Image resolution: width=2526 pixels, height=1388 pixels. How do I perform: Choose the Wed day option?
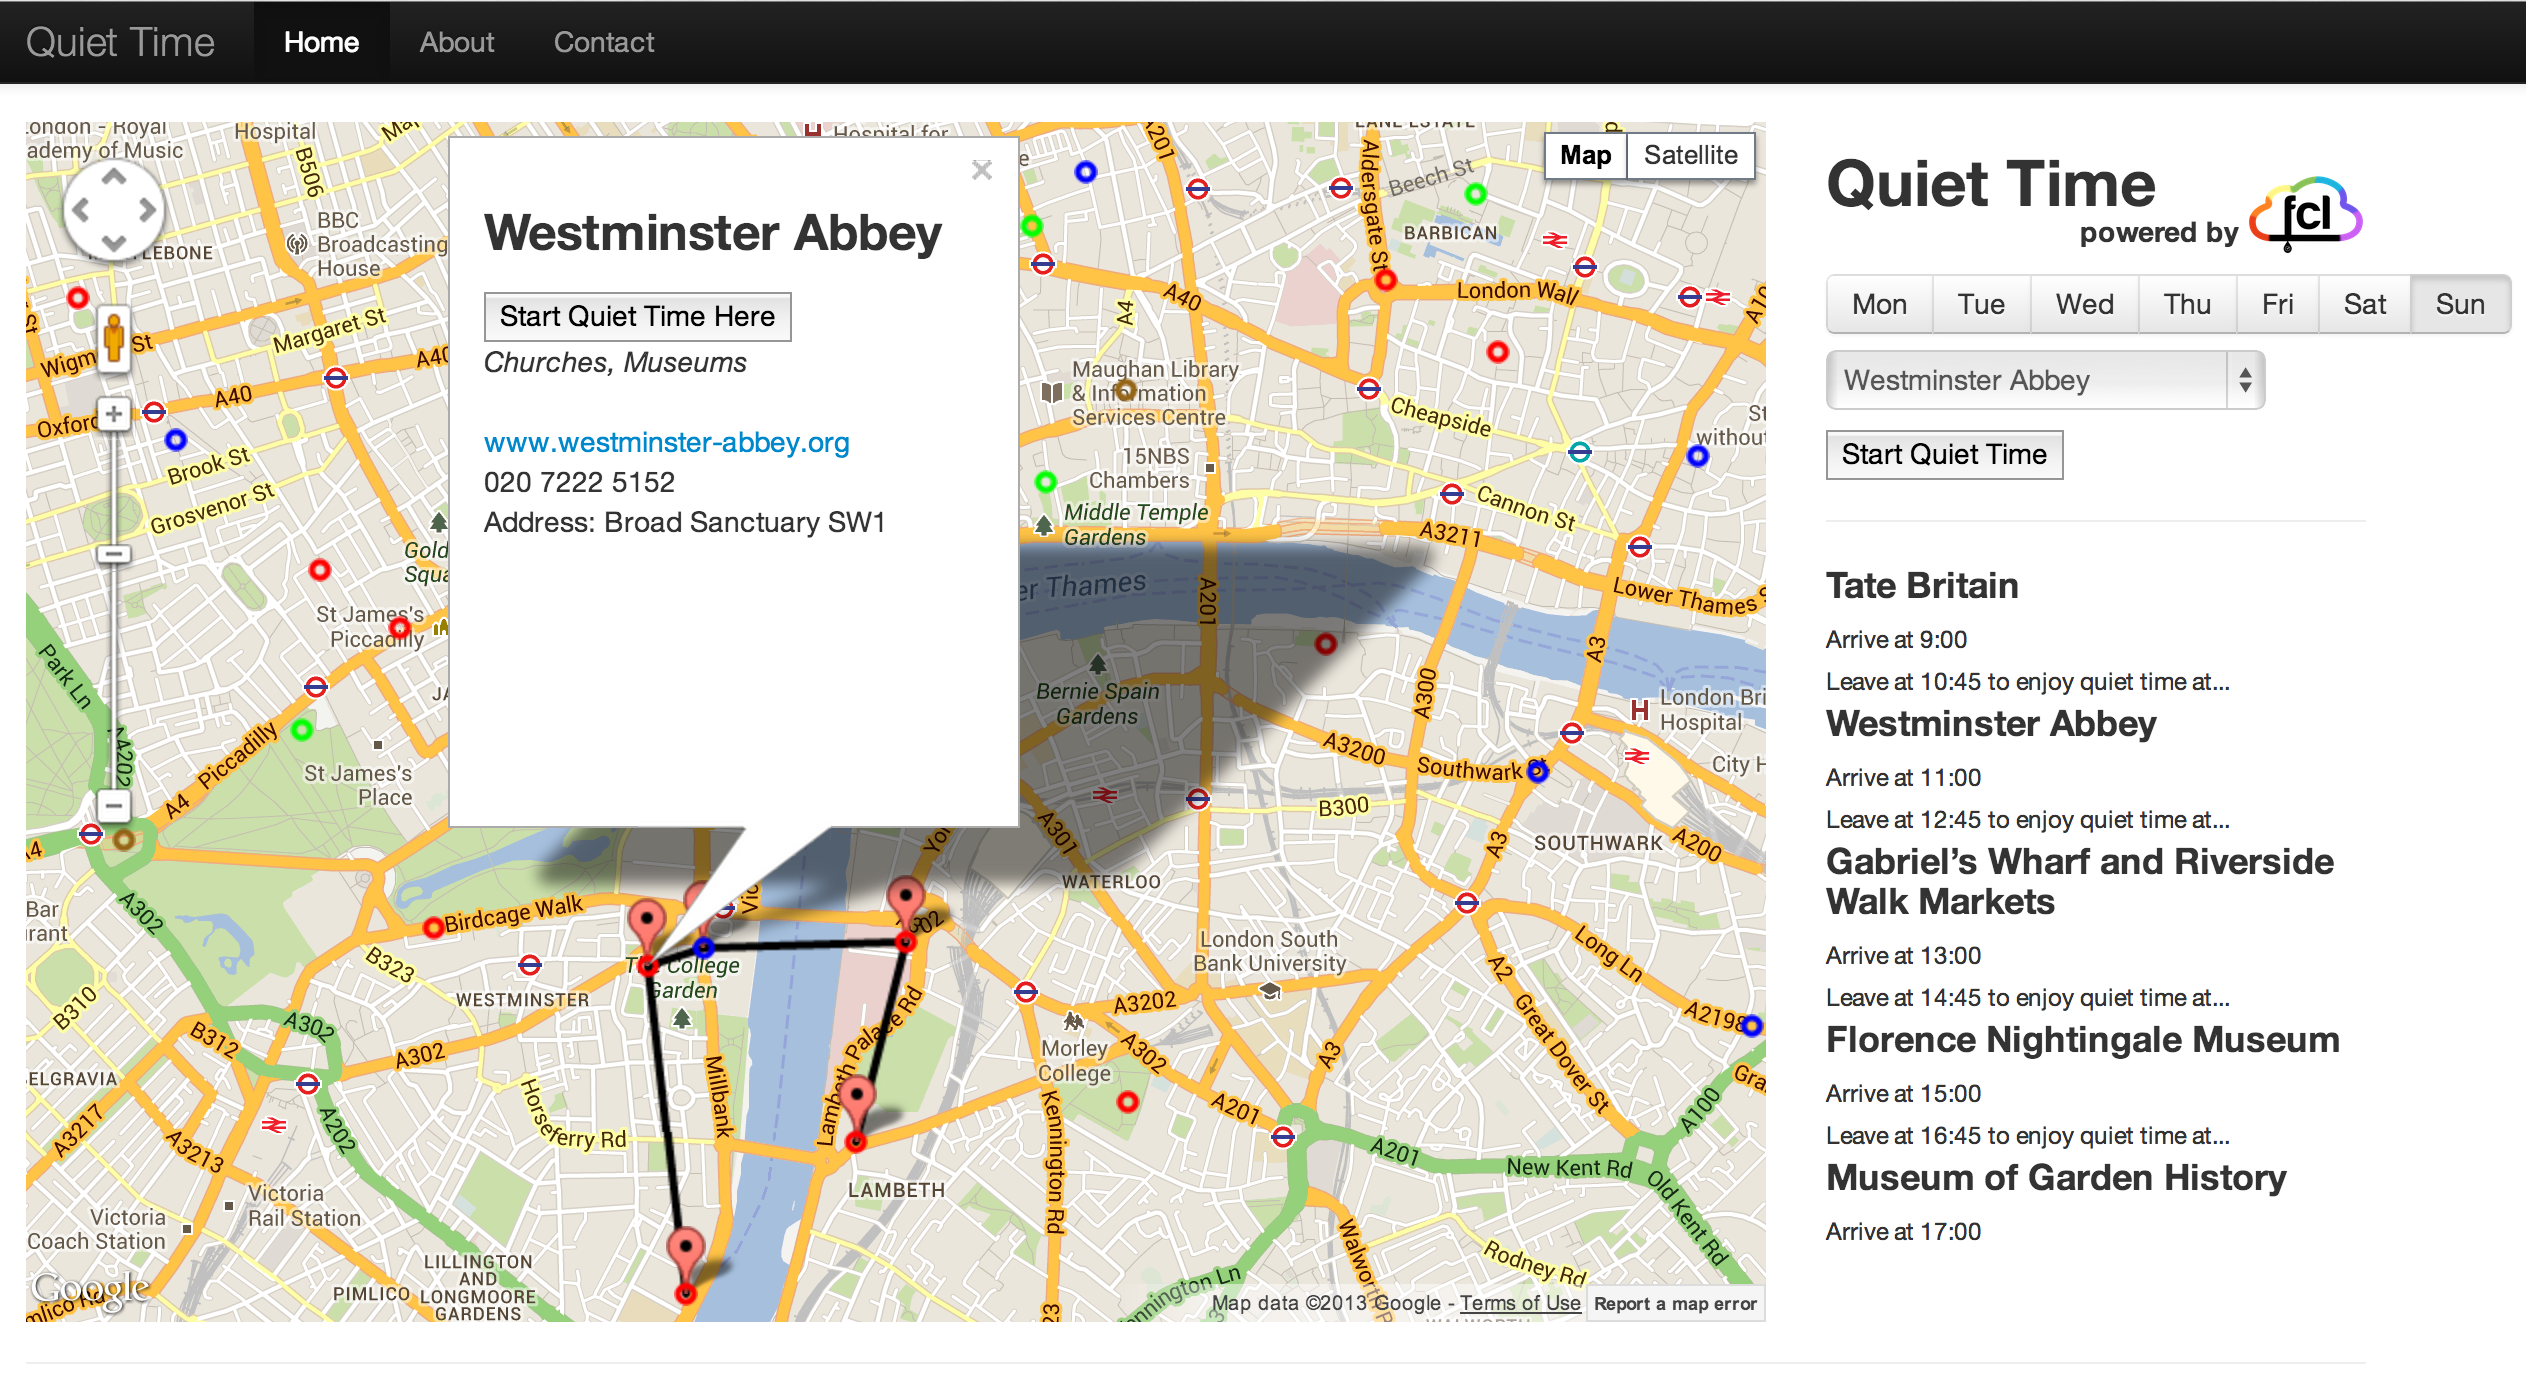2084,304
